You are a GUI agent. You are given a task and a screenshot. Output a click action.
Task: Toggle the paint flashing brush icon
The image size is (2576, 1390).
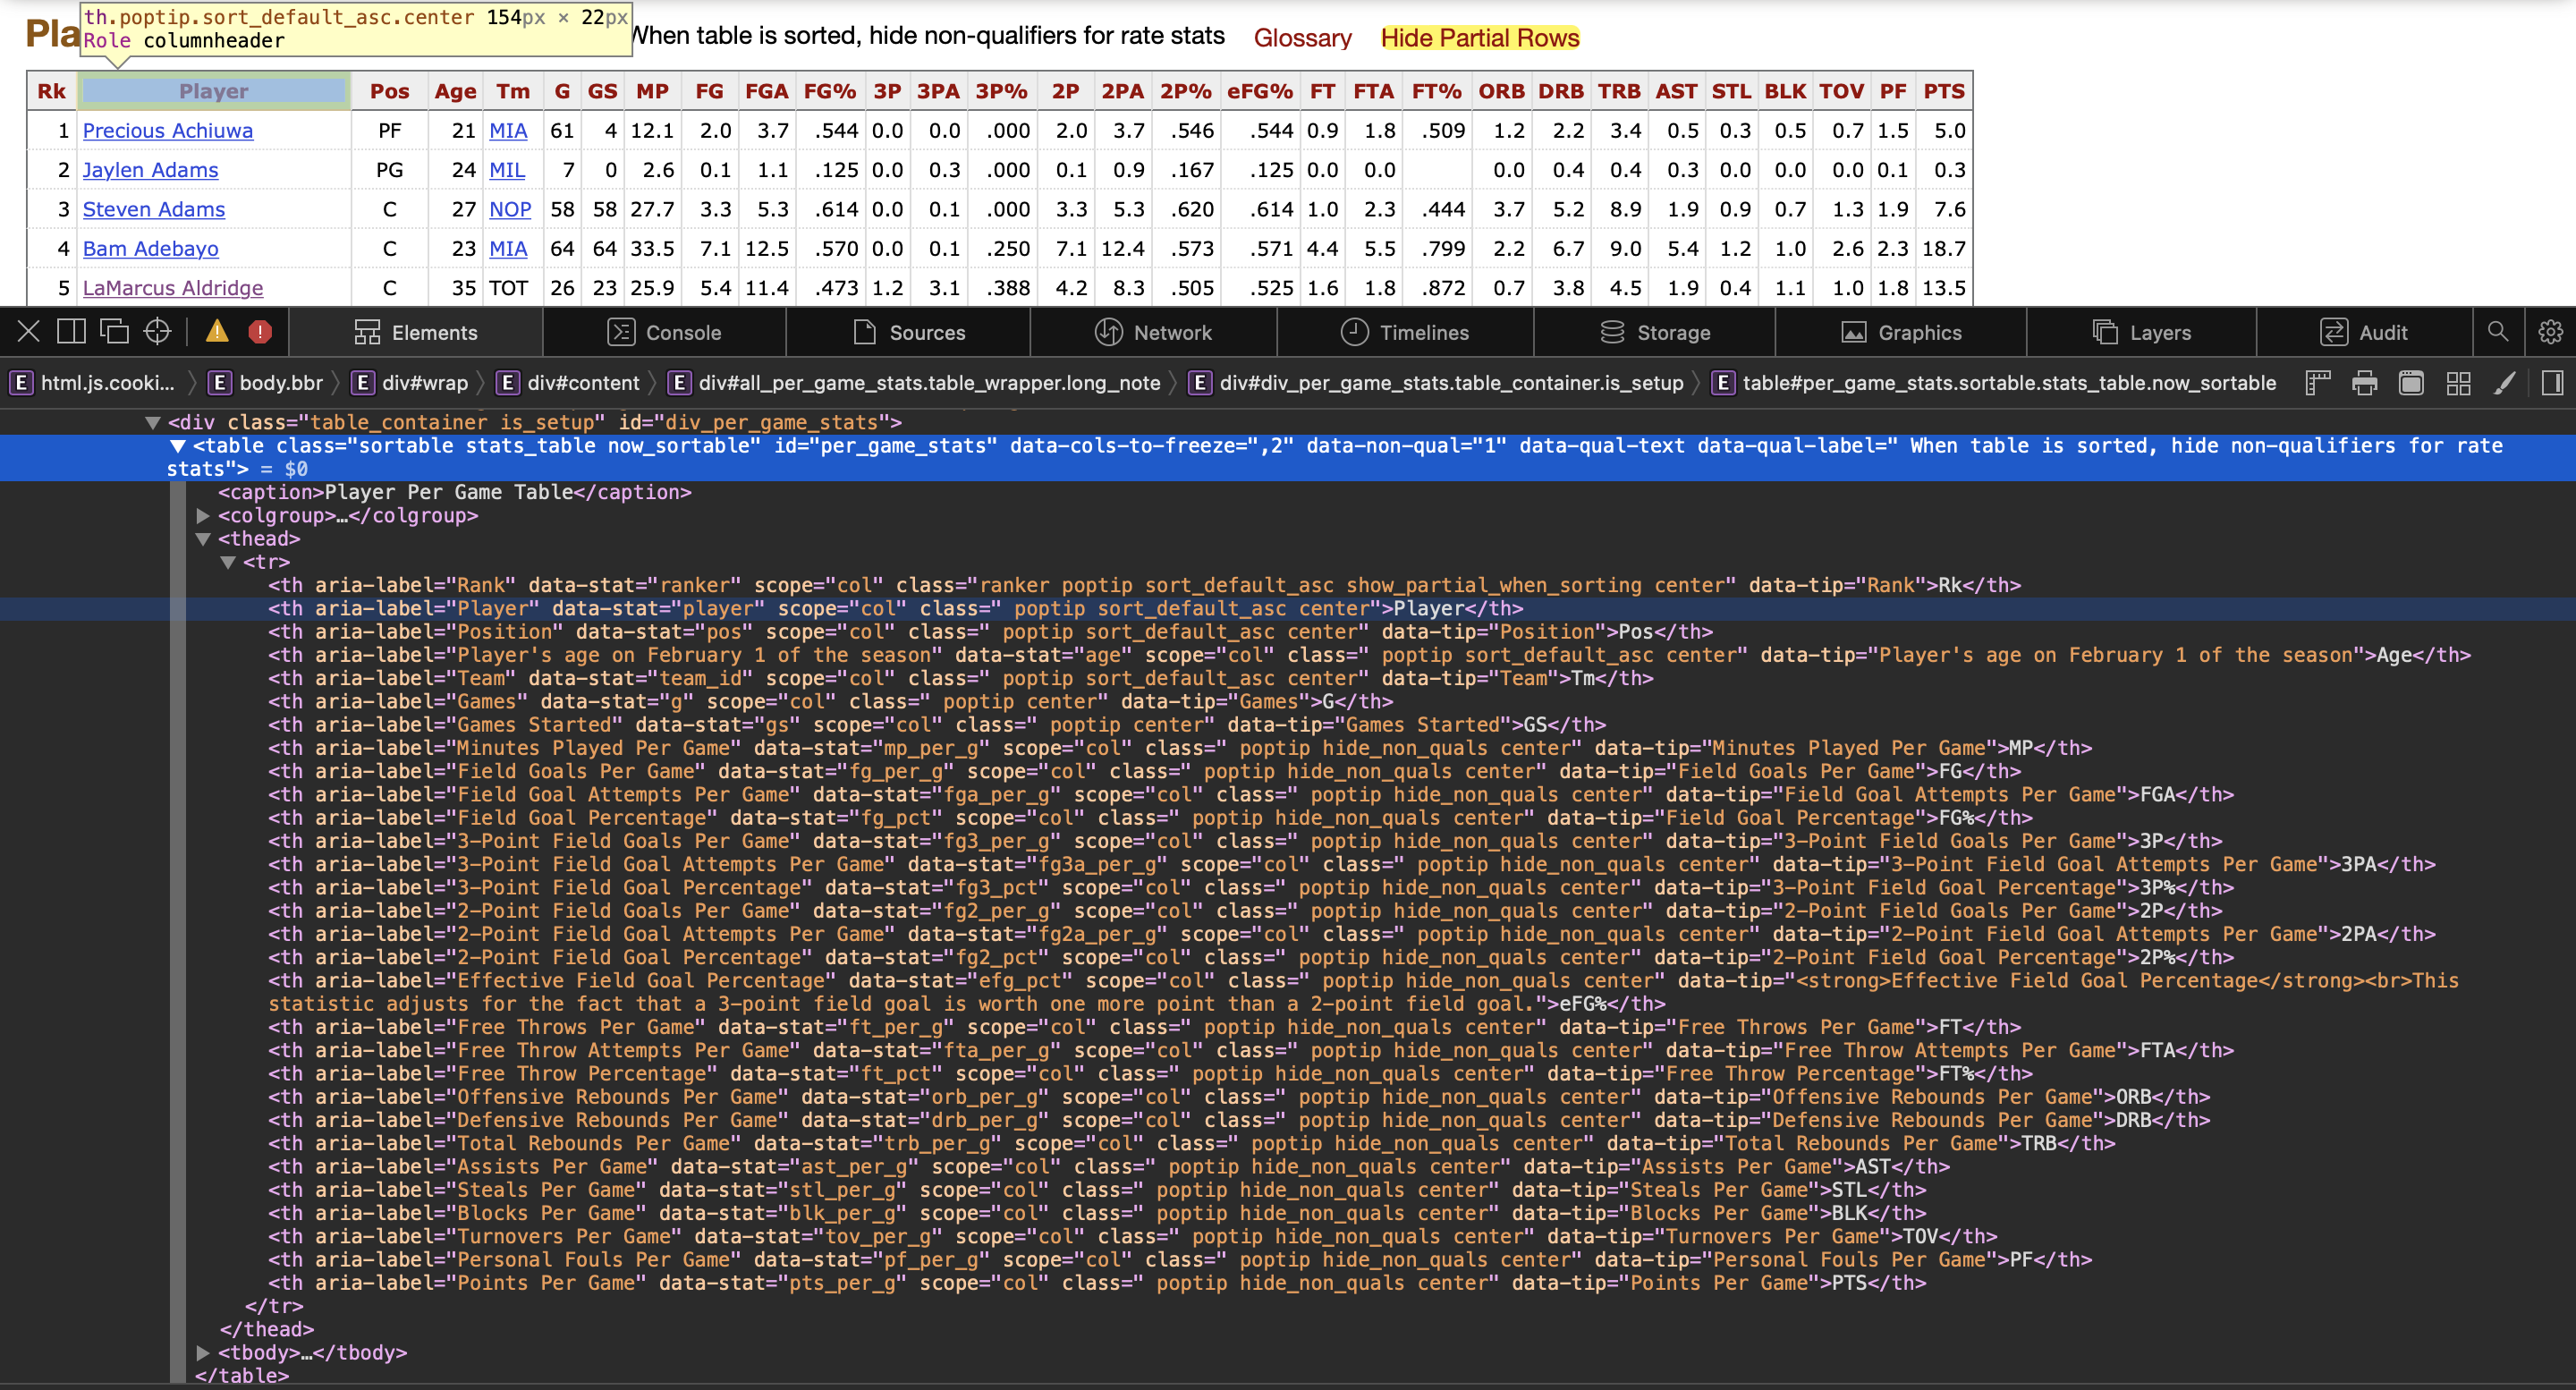click(x=2504, y=383)
